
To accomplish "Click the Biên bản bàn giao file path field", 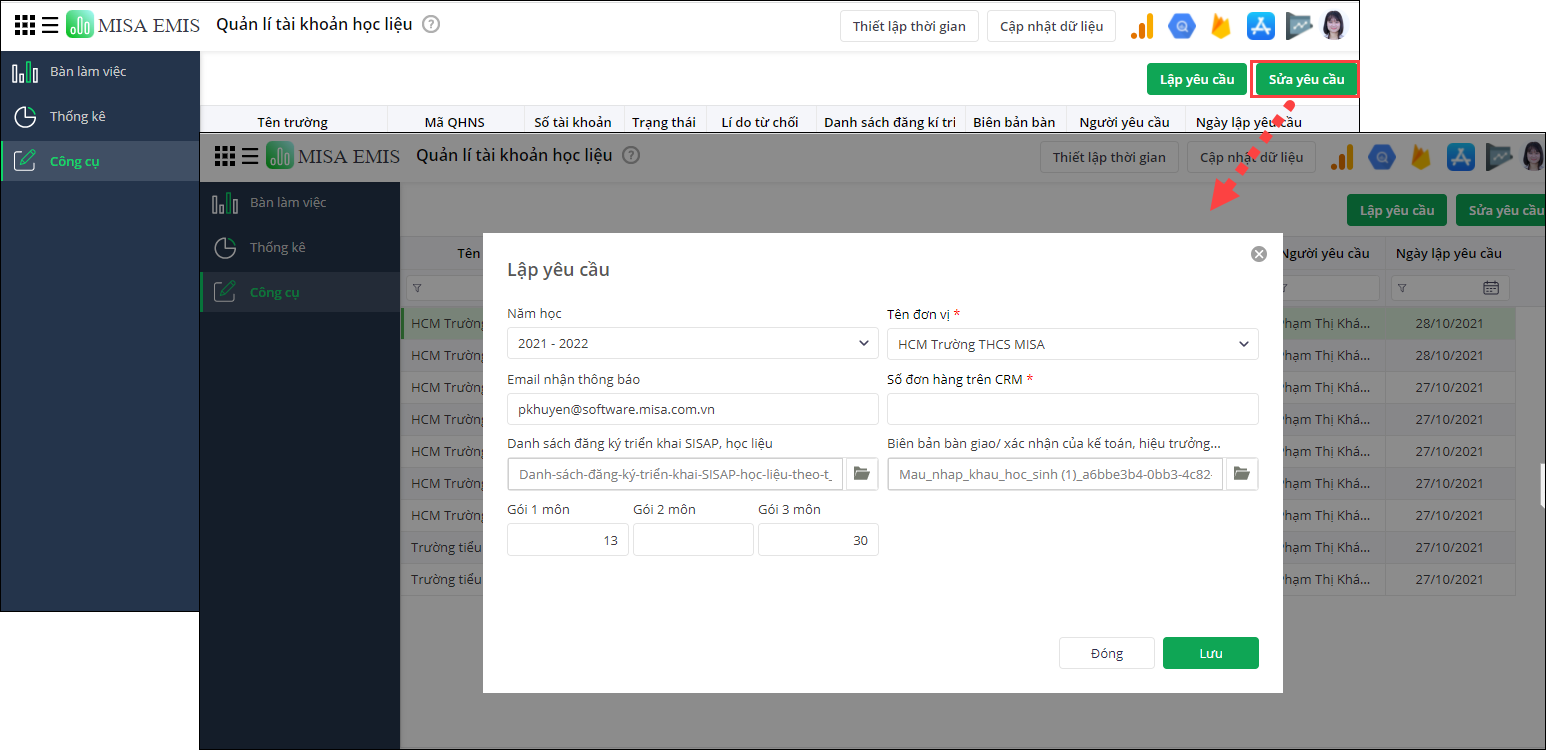I will pyautogui.click(x=1055, y=474).
